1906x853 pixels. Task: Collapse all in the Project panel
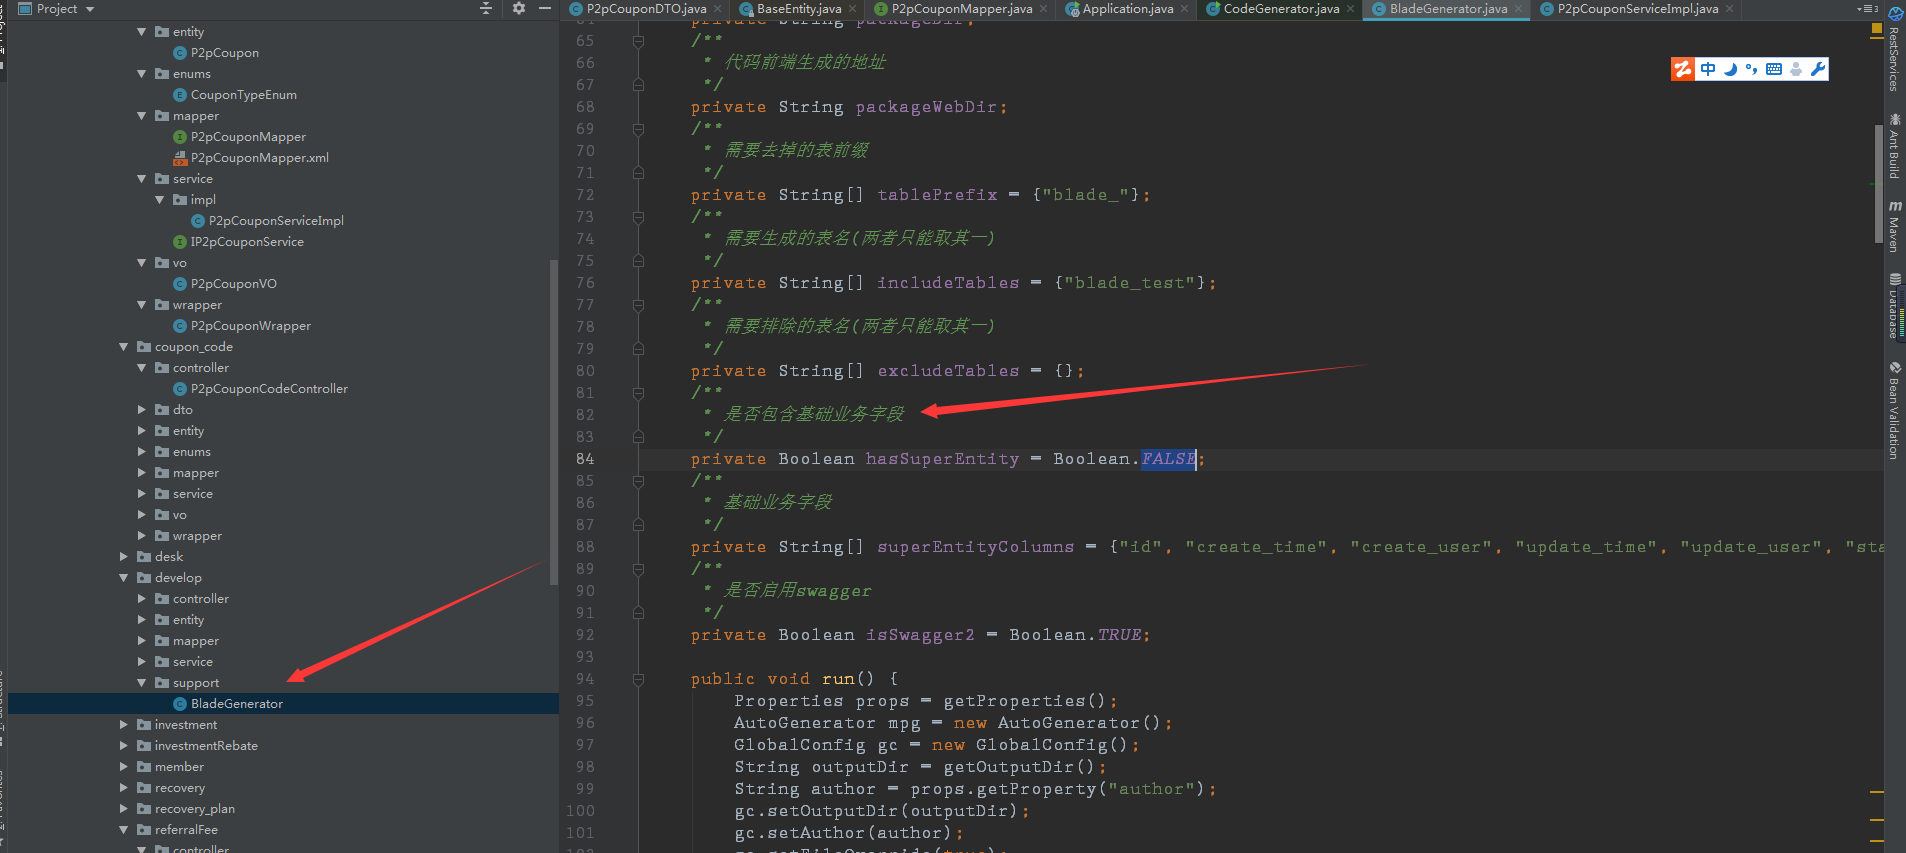[x=486, y=8]
